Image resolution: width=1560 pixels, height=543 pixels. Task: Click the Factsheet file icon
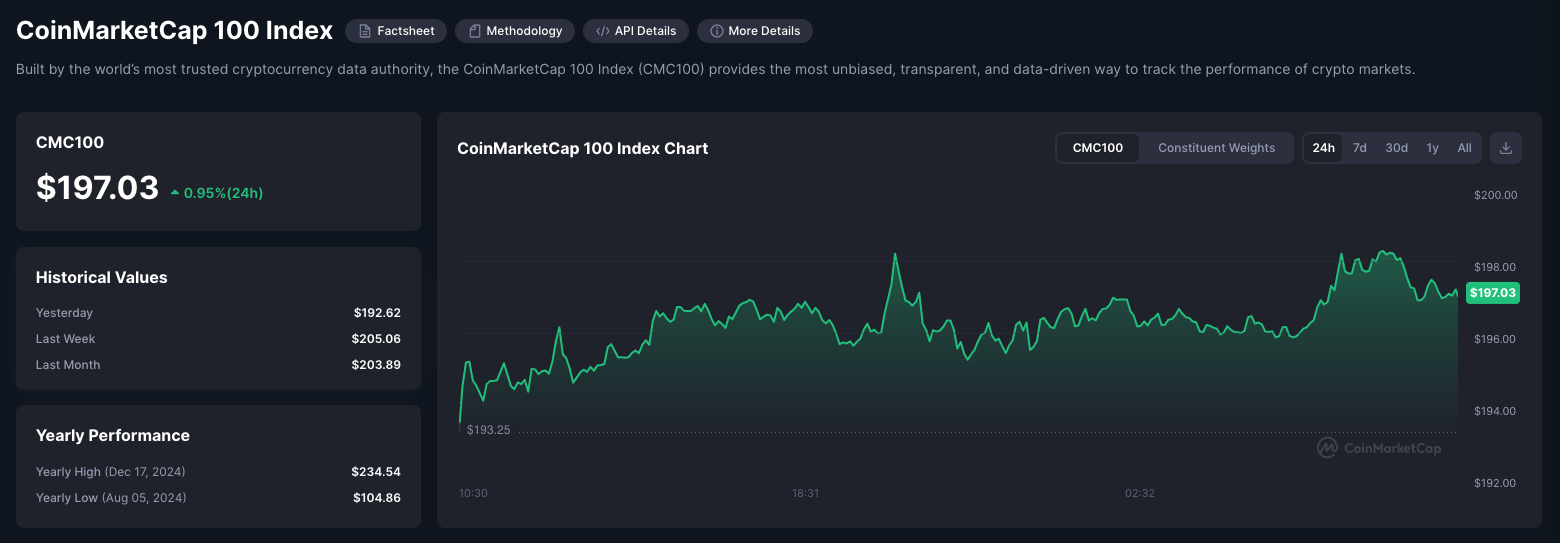(x=365, y=31)
